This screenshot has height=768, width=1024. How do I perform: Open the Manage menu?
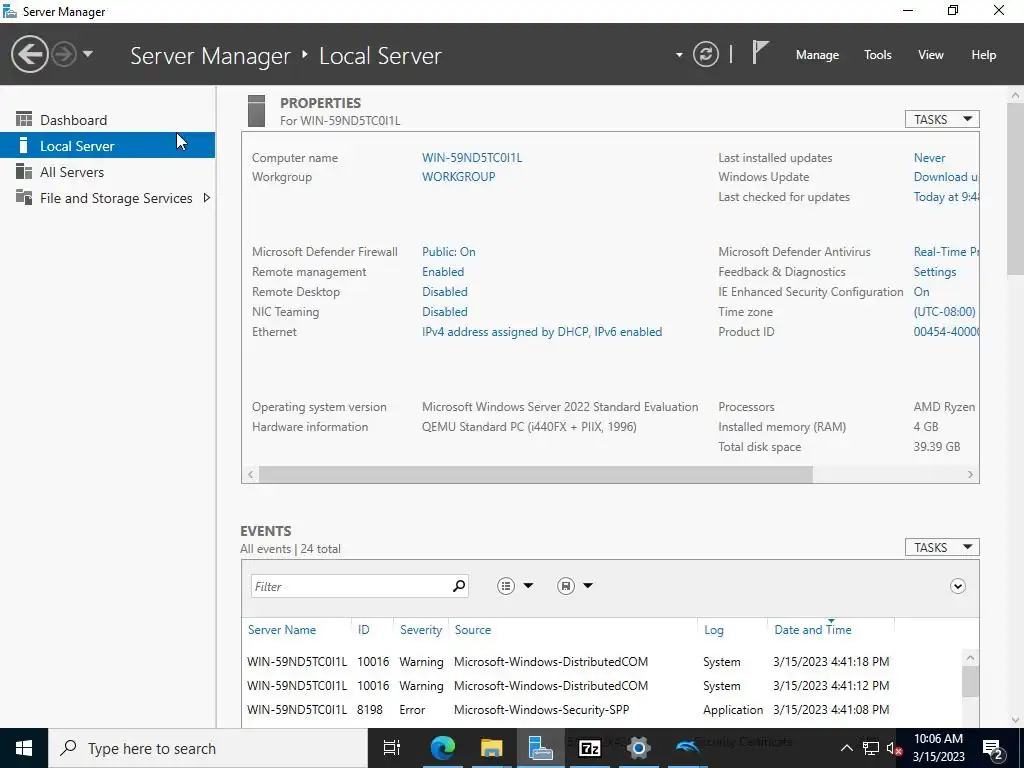tap(817, 55)
